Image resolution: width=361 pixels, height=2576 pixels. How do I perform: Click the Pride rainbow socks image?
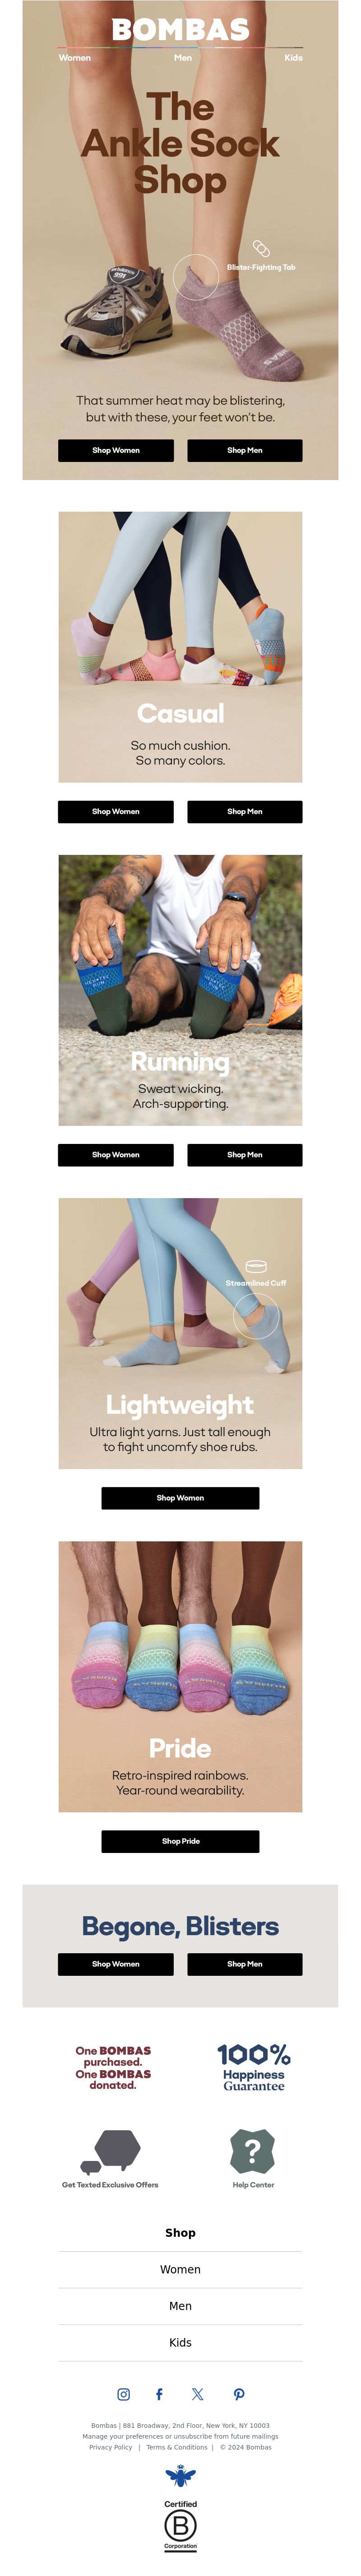point(180,1676)
